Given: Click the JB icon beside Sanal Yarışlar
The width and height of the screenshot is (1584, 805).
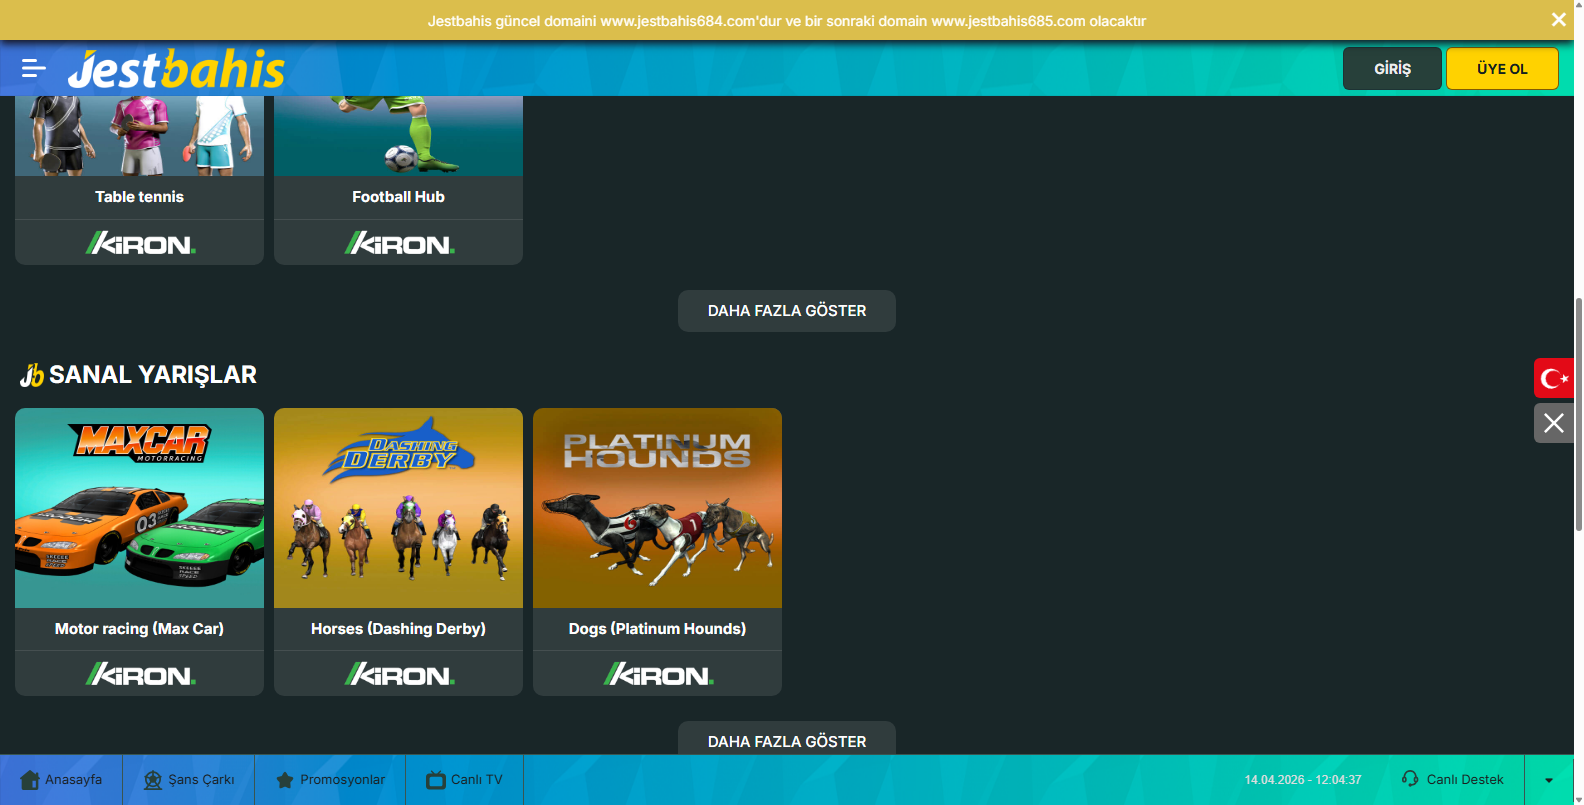Looking at the screenshot, I should pos(32,375).
